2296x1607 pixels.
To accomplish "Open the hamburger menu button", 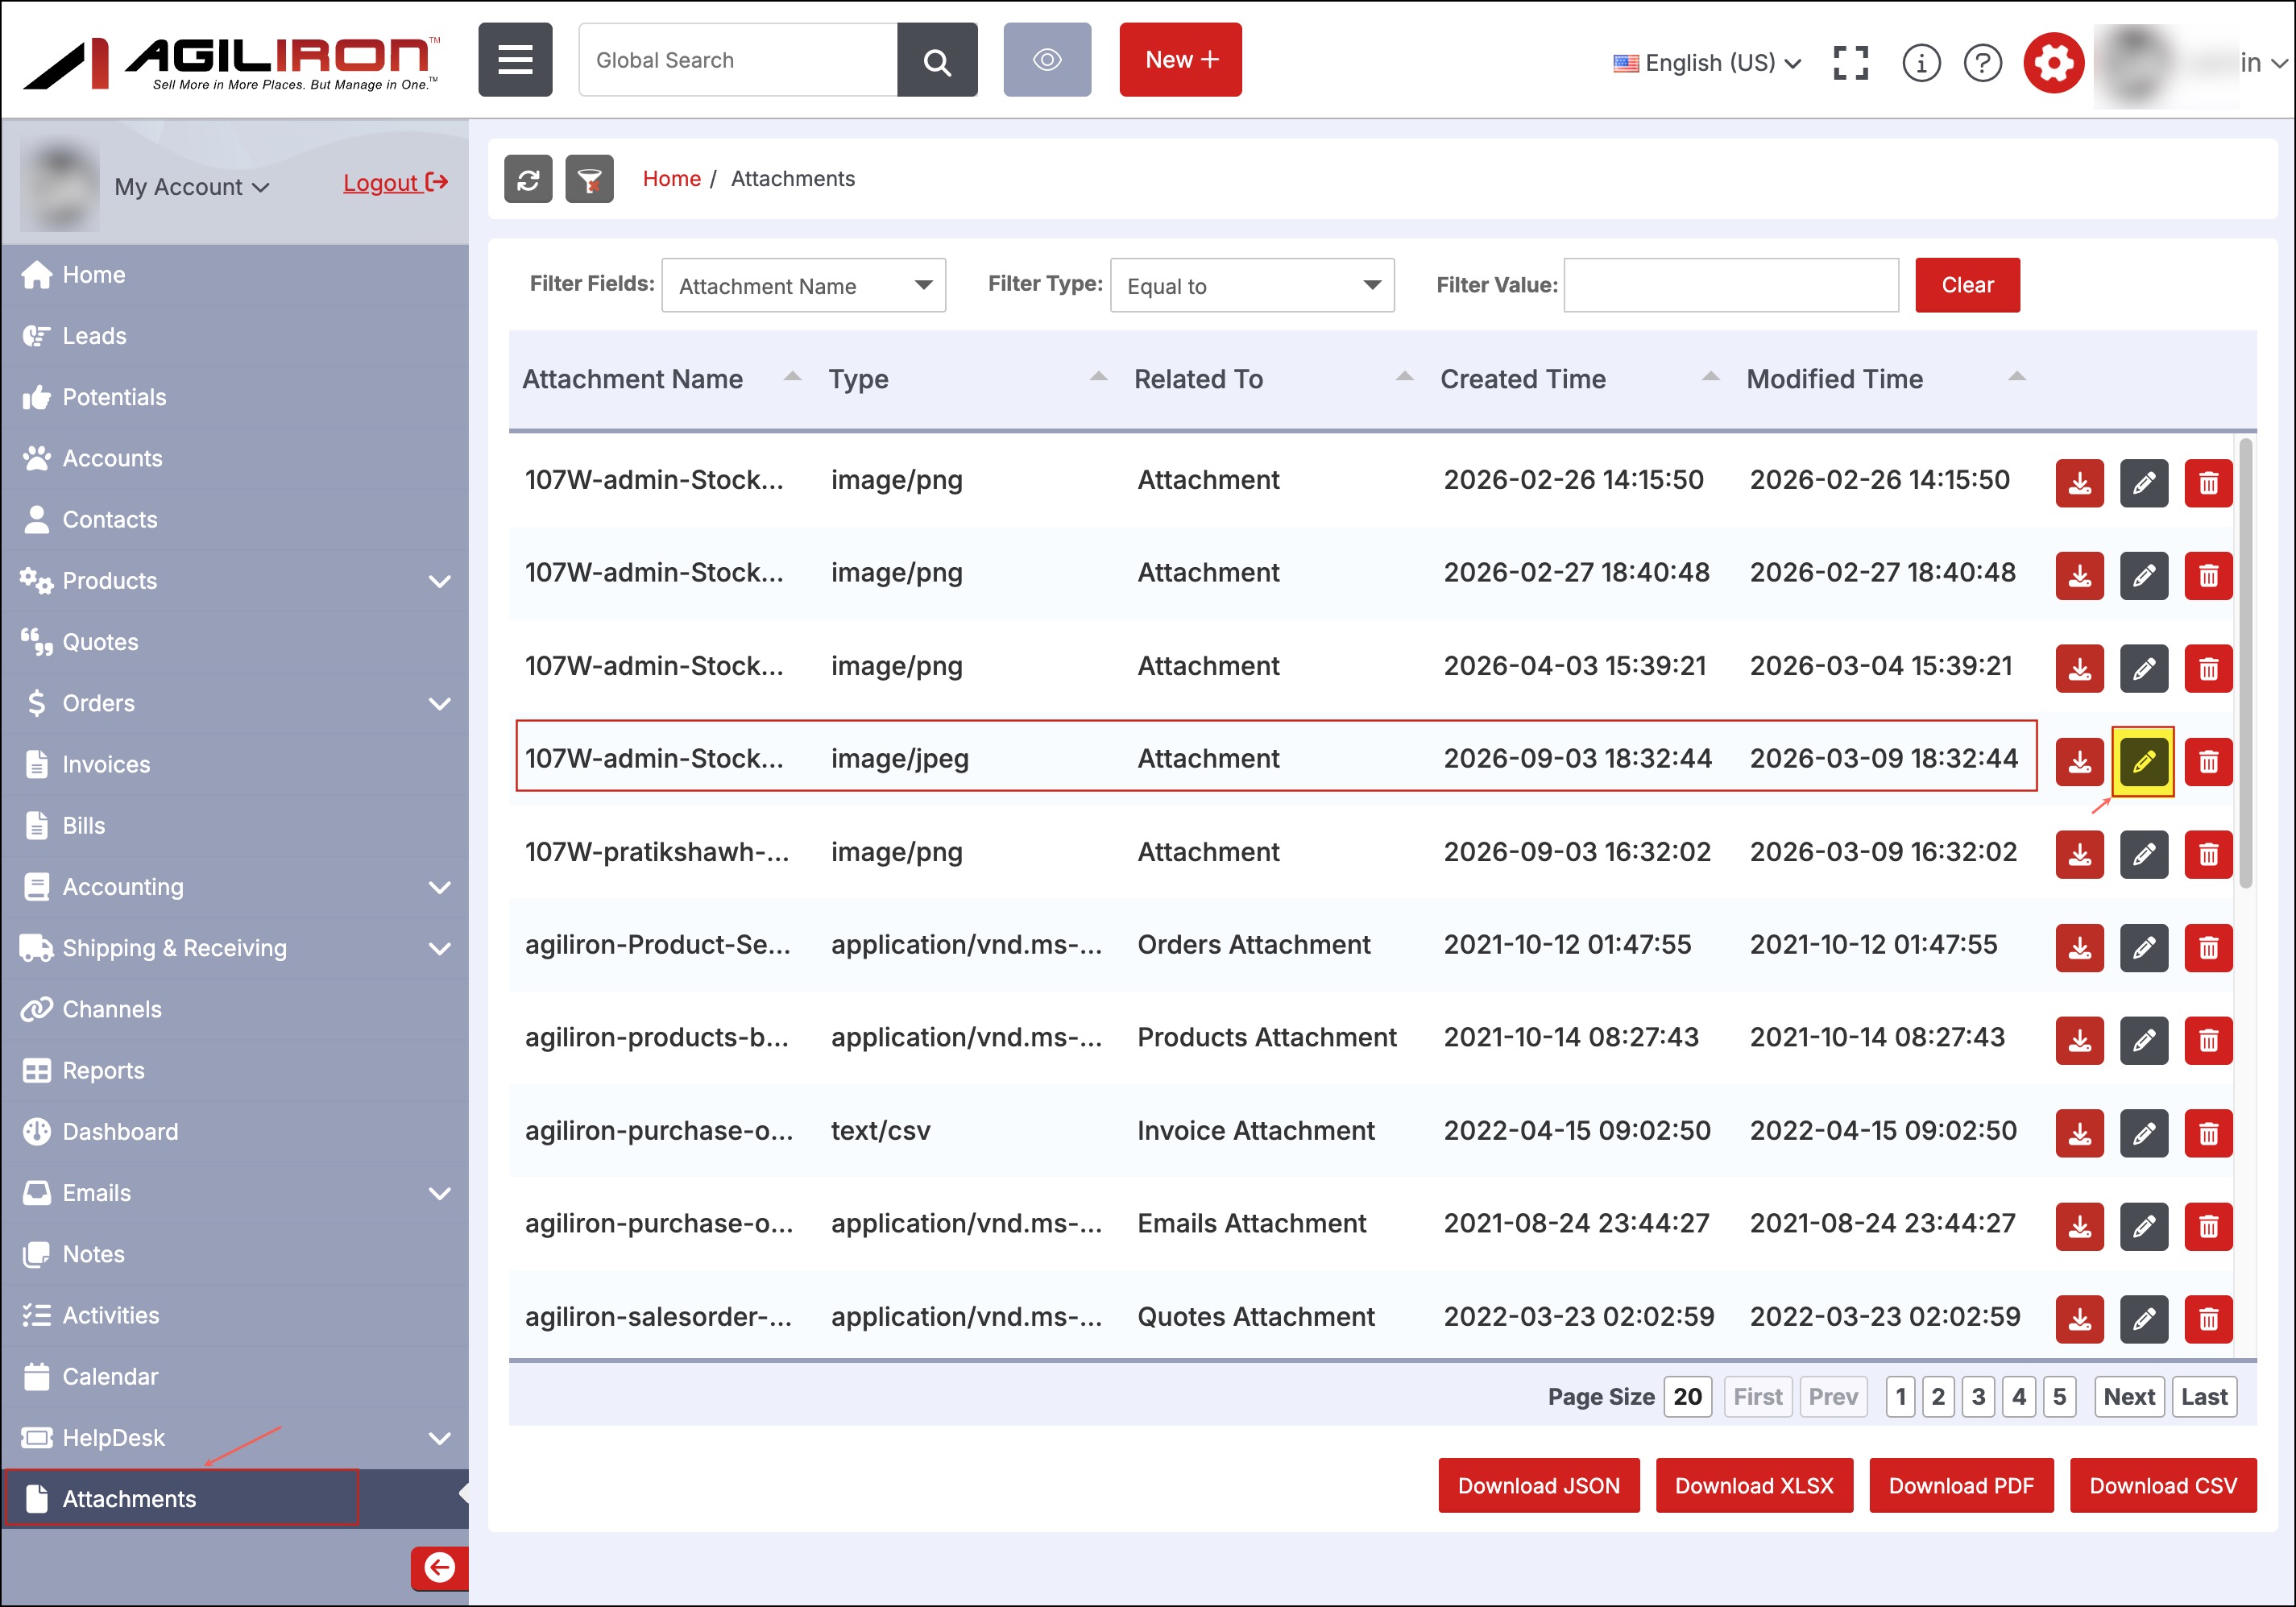I will [515, 60].
